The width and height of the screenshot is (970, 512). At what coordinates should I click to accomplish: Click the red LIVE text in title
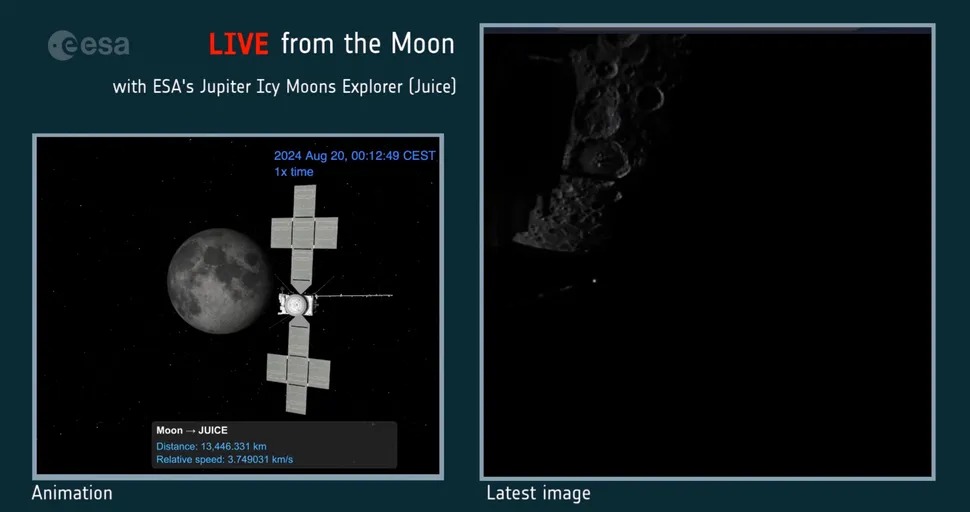click(238, 44)
